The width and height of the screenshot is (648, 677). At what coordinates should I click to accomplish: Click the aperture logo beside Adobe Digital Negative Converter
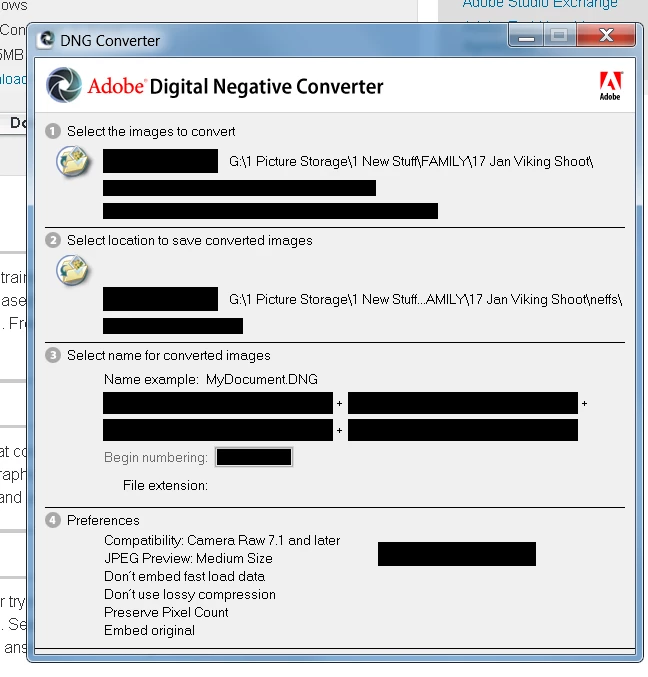click(64, 85)
